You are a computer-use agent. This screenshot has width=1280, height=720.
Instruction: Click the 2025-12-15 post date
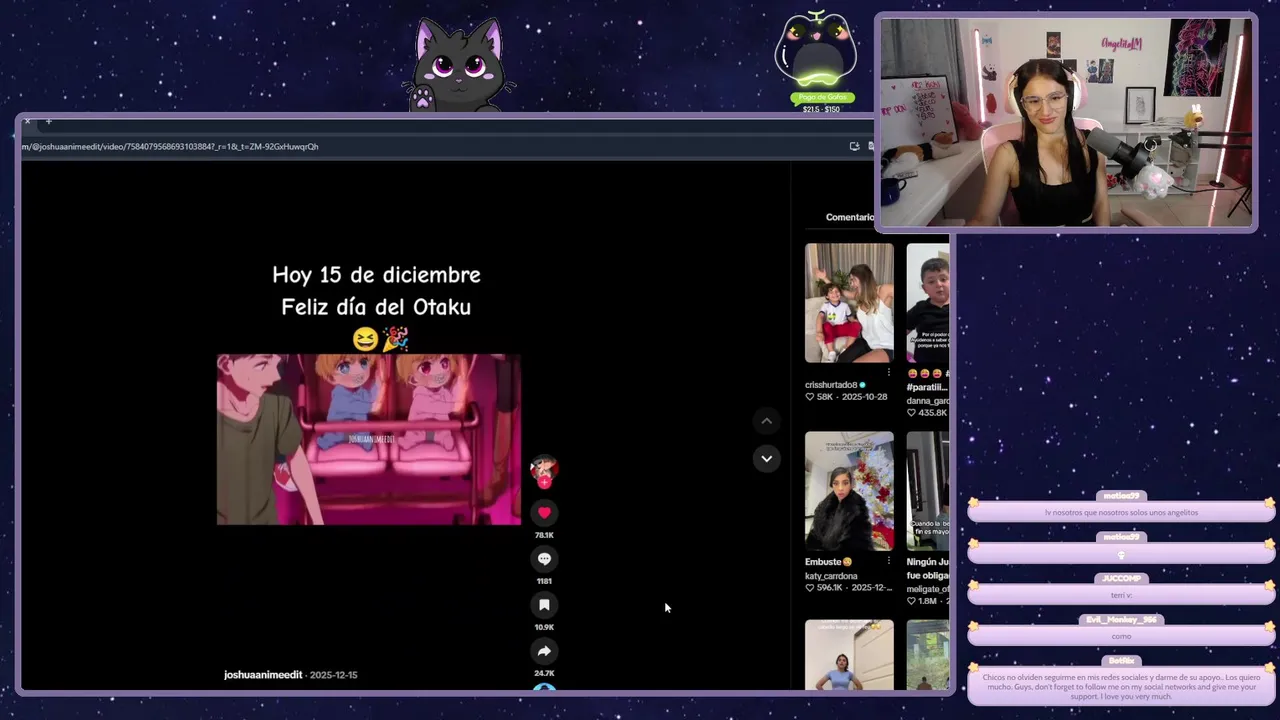tap(333, 675)
